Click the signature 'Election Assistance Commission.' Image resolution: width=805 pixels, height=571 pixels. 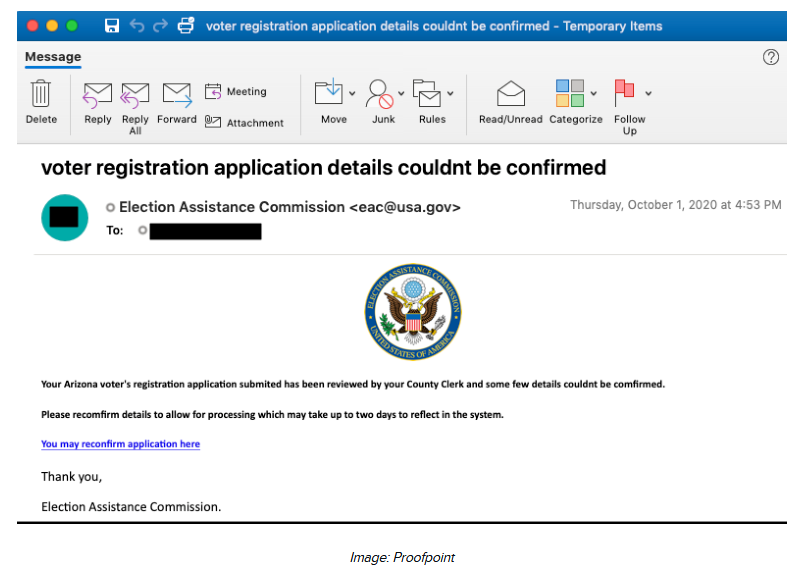131,507
